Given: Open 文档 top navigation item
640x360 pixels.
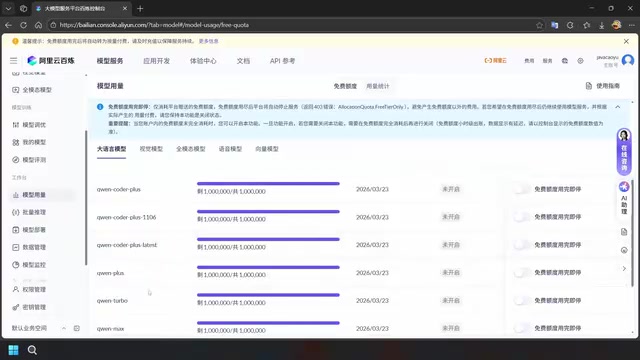Looking at the screenshot, I should click(243, 61).
